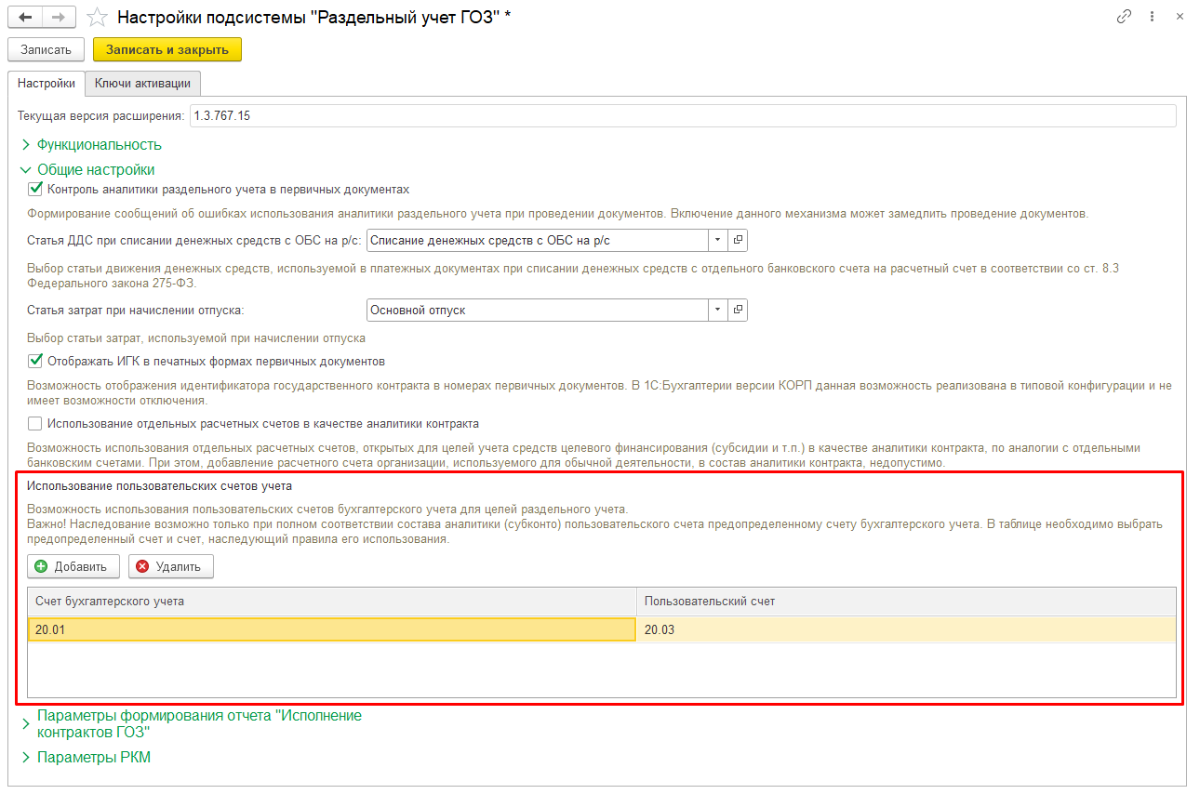Uncheck Отображать ИГК в печатных формах
This screenshot has width=1200, height=794.
click(x=36, y=361)
